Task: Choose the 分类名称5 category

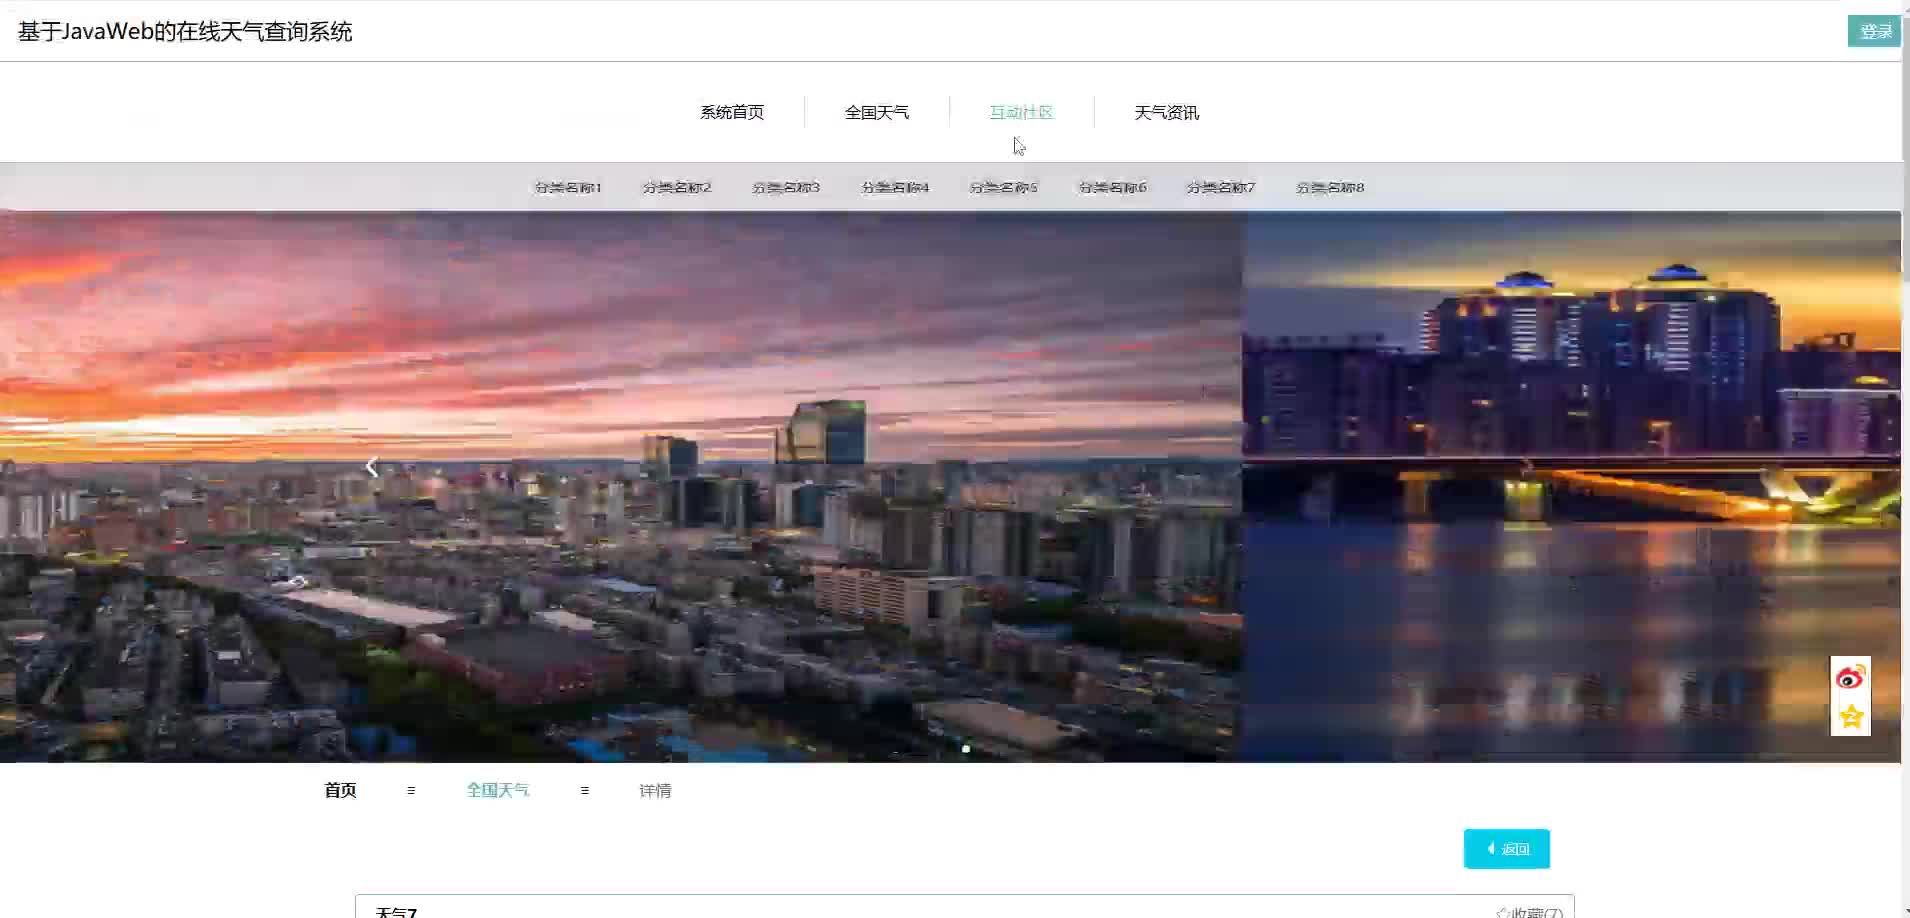Action: pos(1004,187)
